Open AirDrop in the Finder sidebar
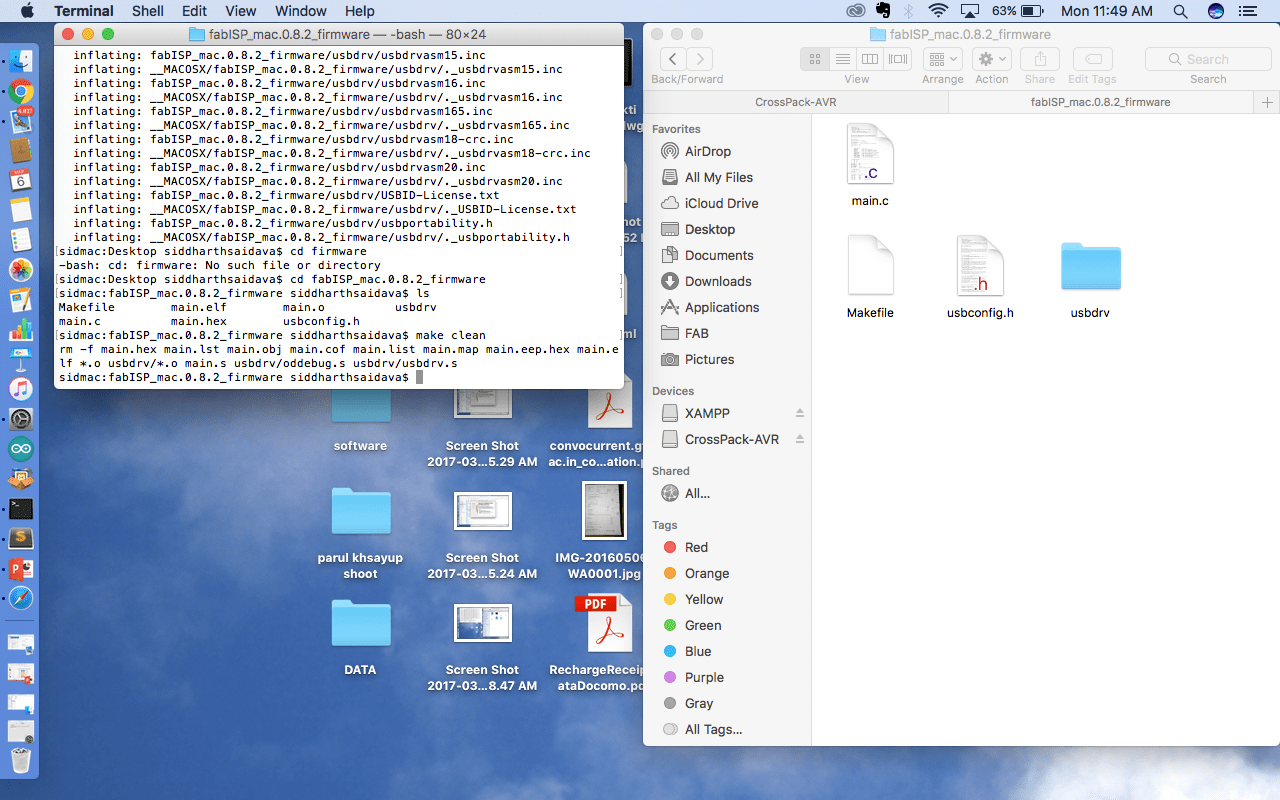Screen dimensions: 1280x800 708,151
